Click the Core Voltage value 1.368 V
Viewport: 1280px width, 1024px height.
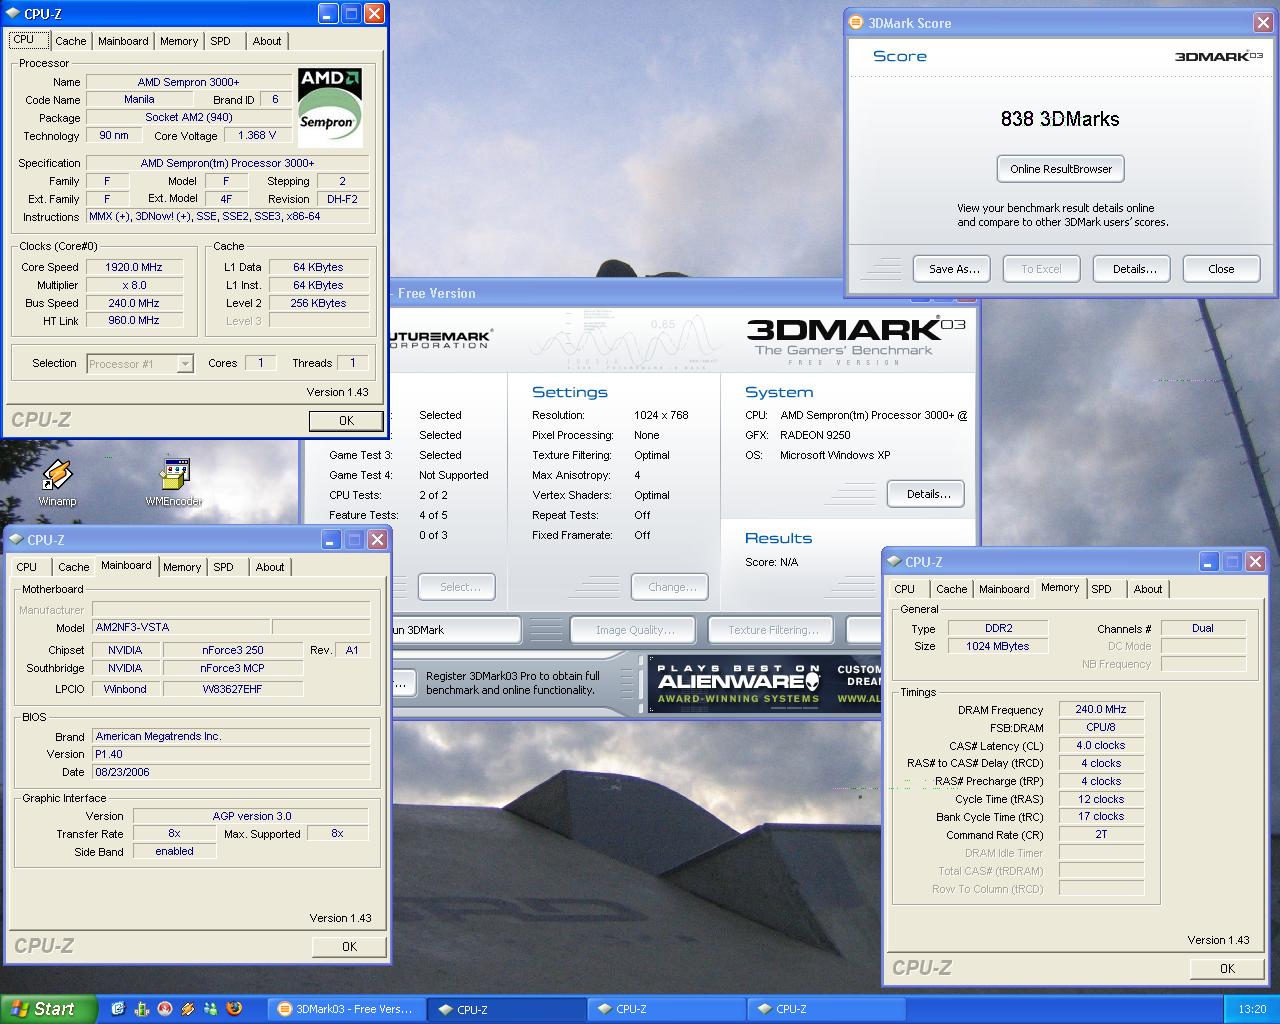257,135
